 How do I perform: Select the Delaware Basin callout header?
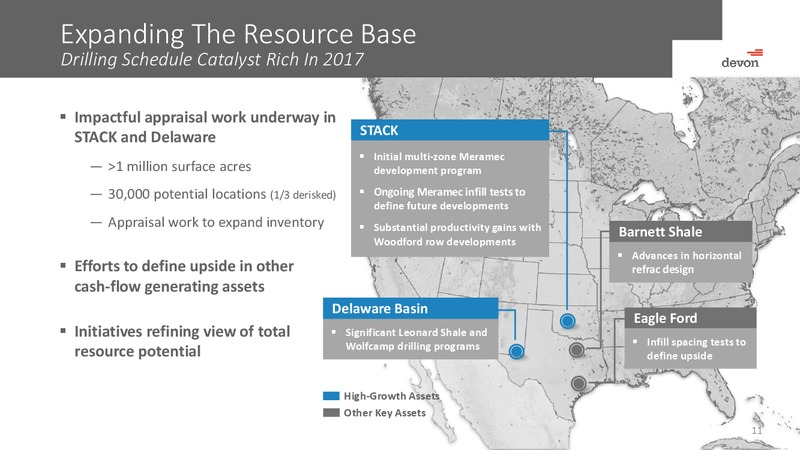(x=410, y=308)
